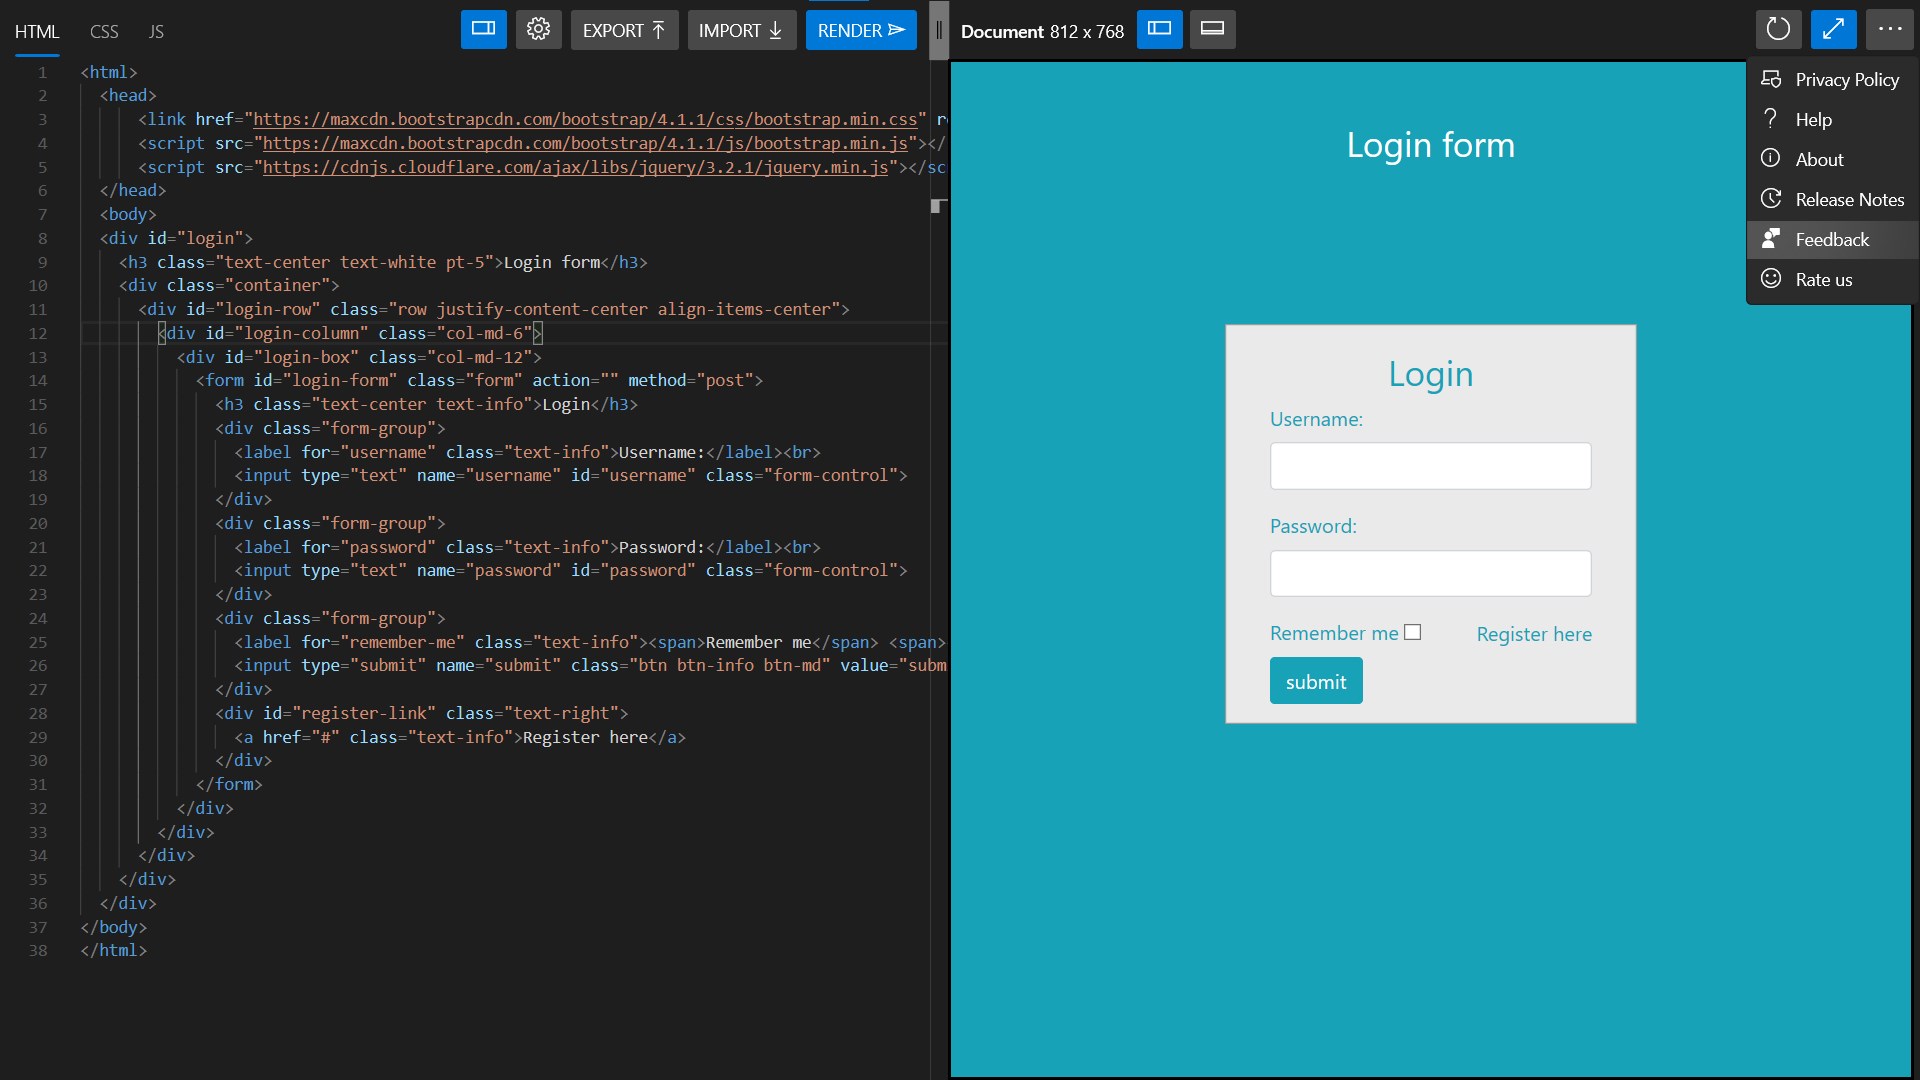1920x1080 pixels.
Task: Open the EXPORT dropdown button
Action: click(624, 30)
